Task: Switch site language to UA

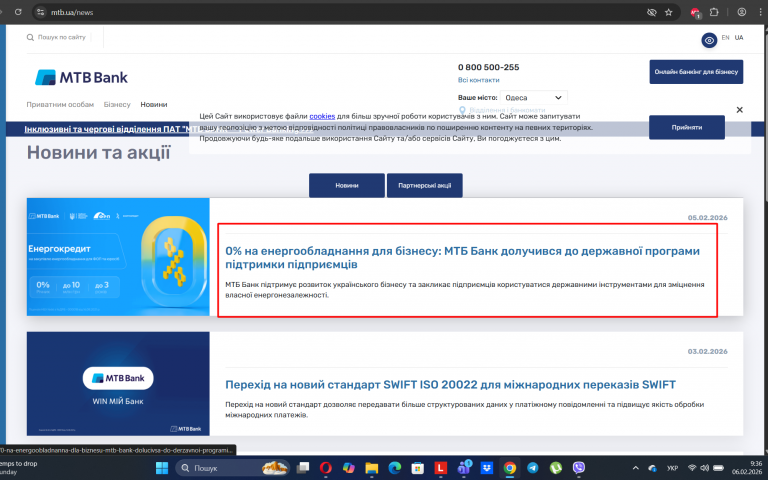Action: tap(739, 38)
